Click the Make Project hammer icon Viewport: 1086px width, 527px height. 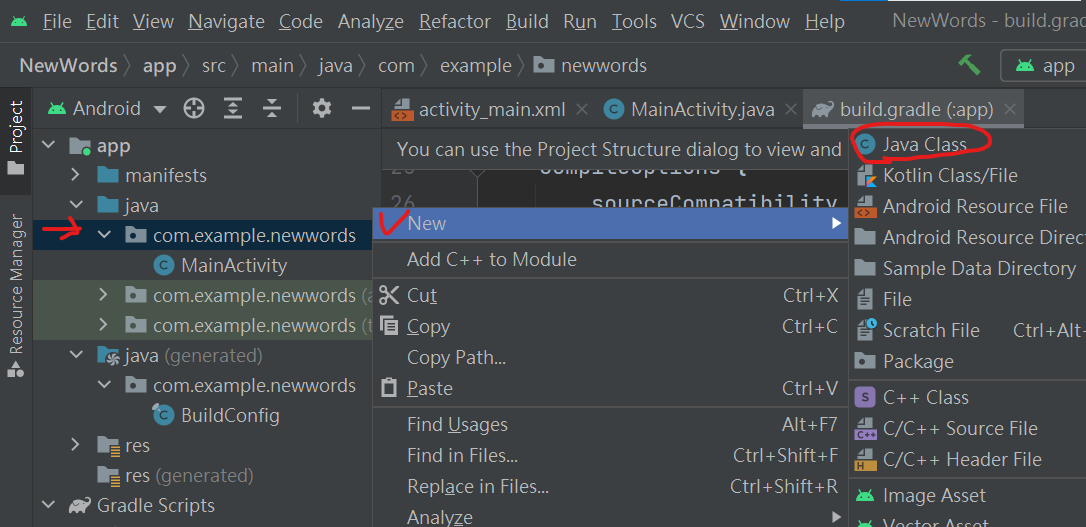[x=970, y=66]
